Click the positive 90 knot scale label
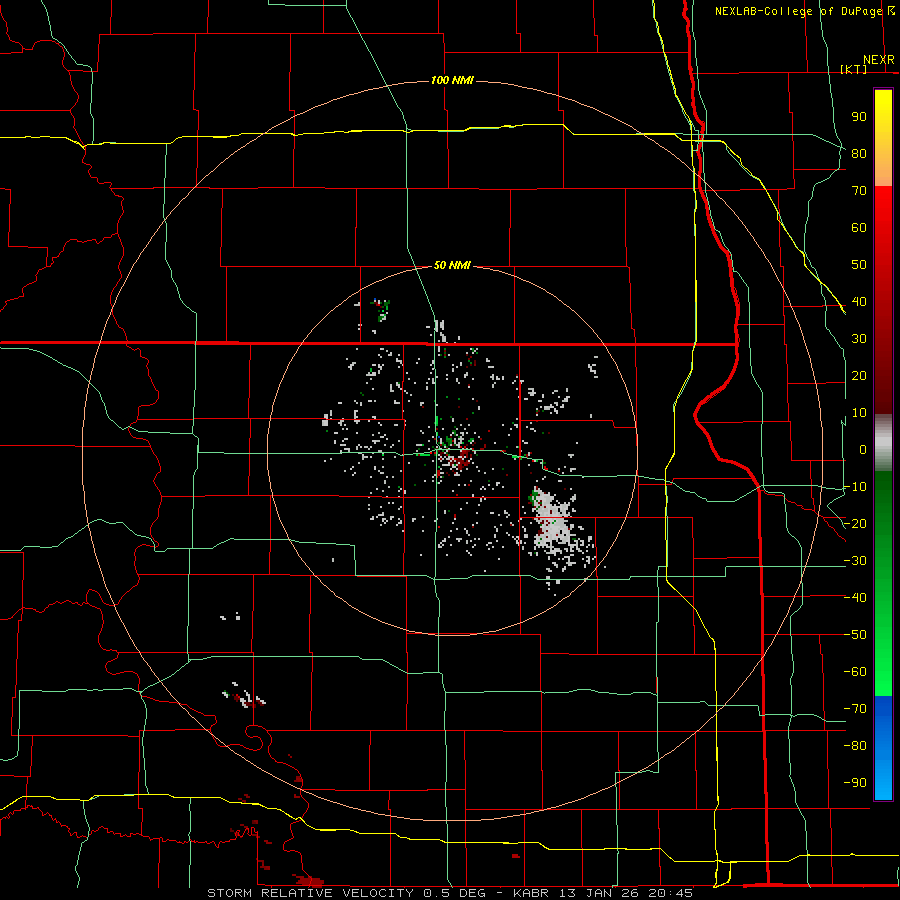900x900 pixels. [859, 117]
